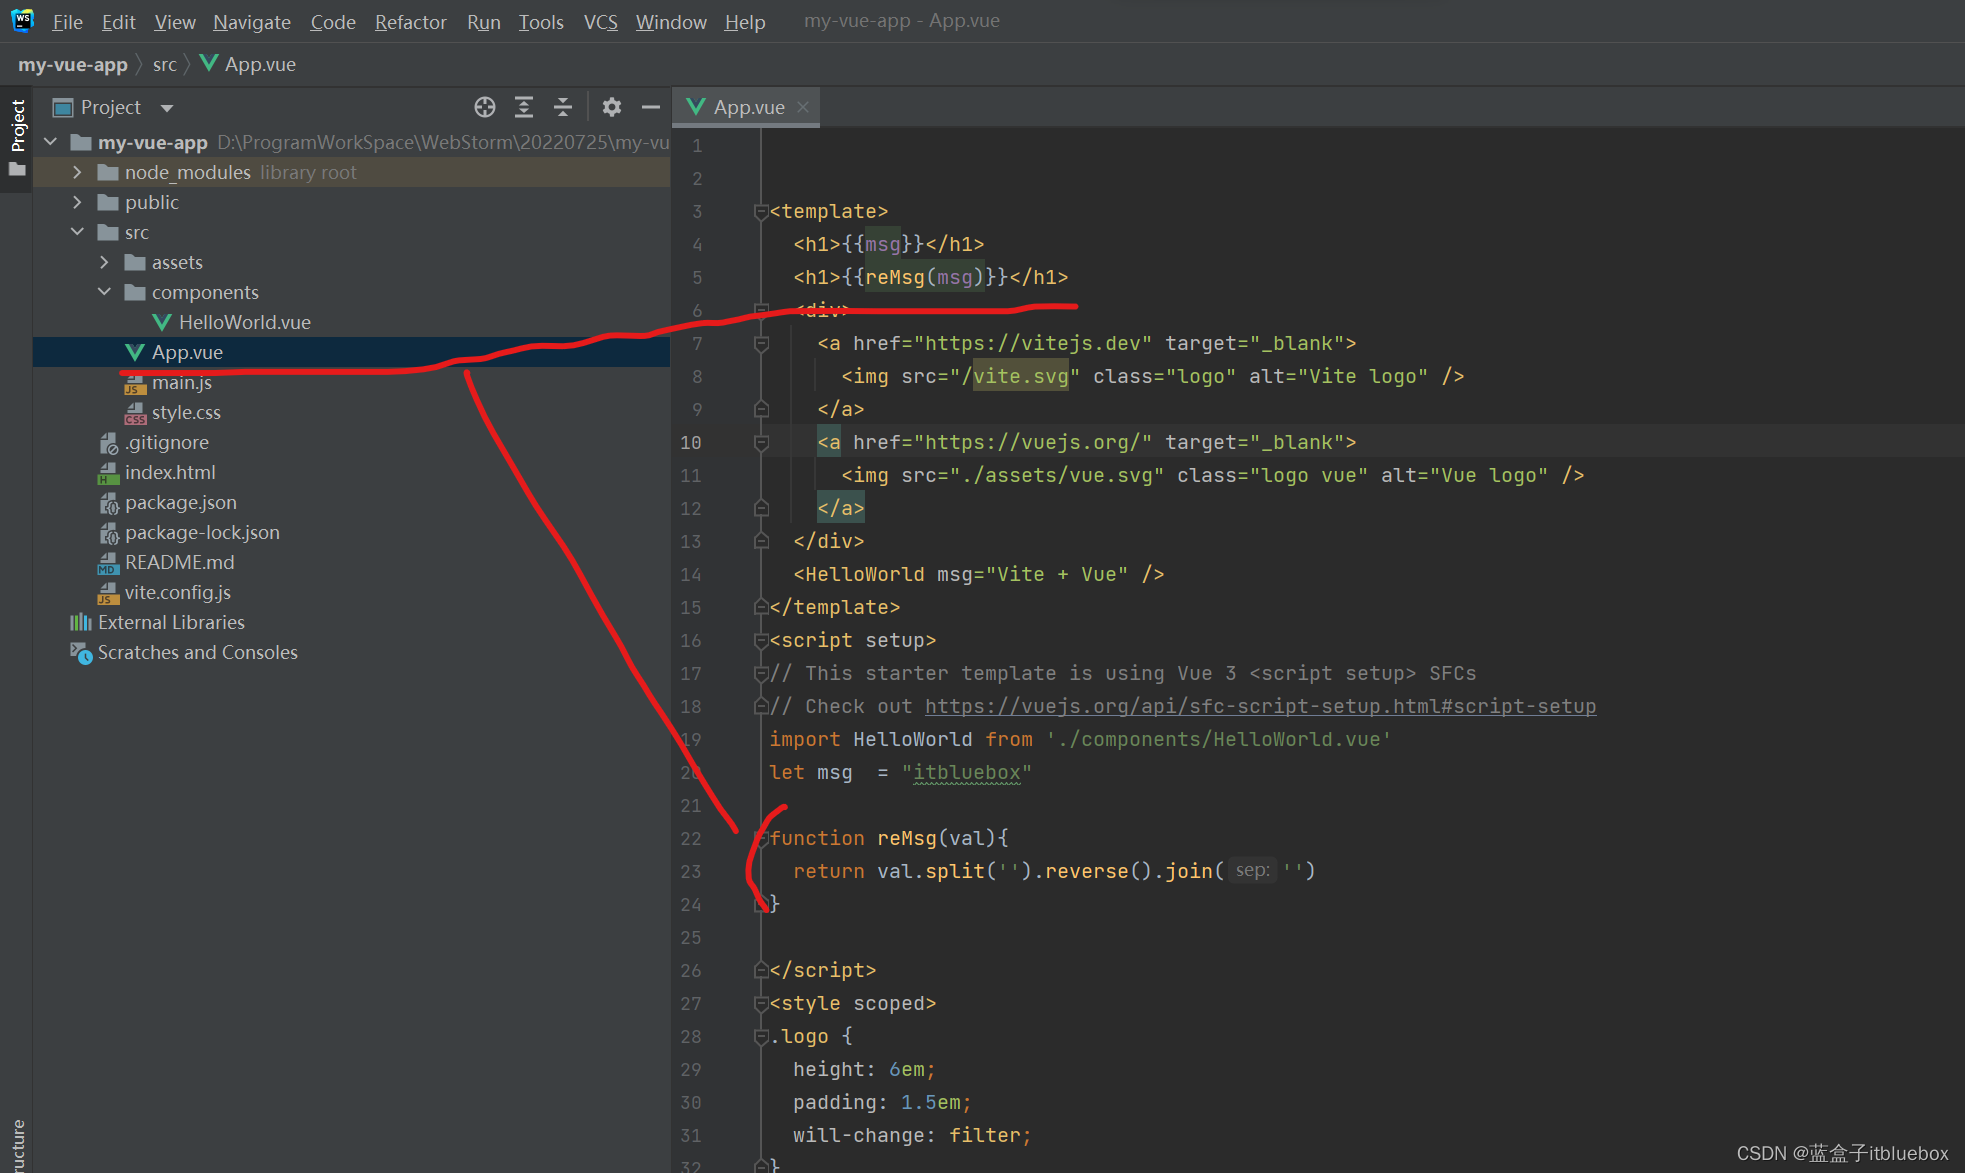This screenshot has height=1173, width=1965.
Task: Open the Run menu
Action: [x=484, y=21]
